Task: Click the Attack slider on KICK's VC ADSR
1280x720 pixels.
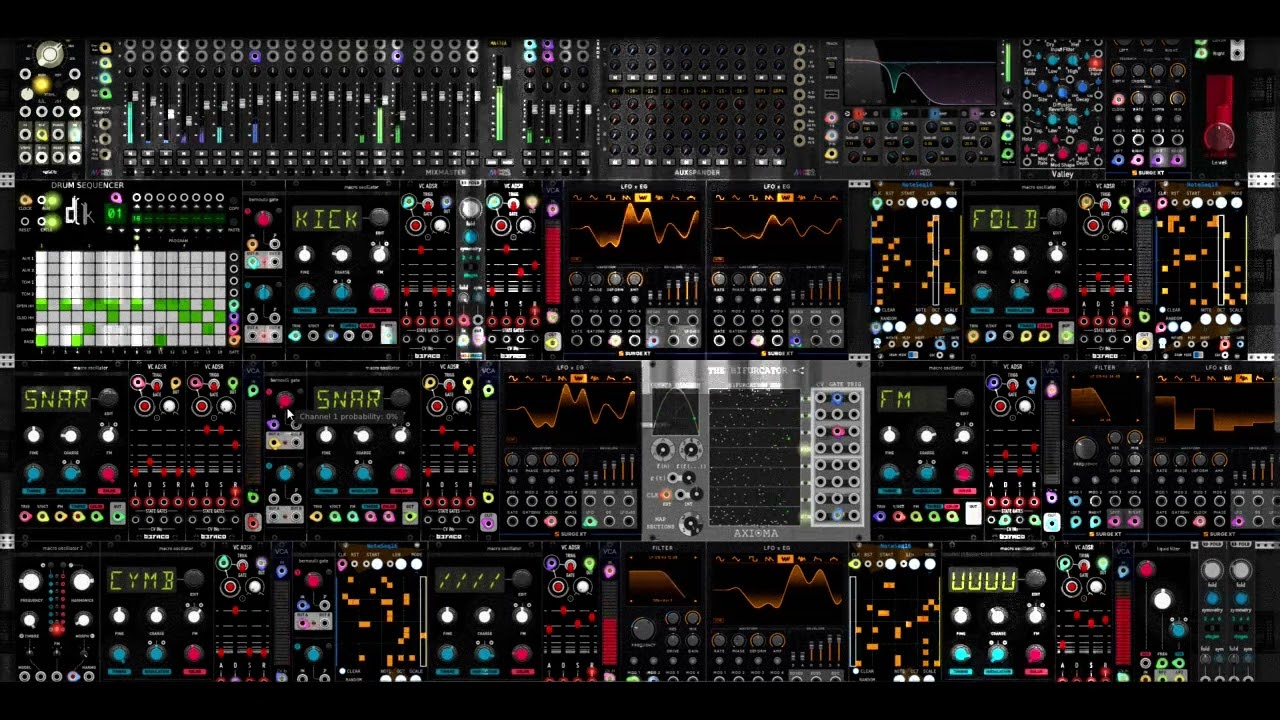Action: pos(407,291)
